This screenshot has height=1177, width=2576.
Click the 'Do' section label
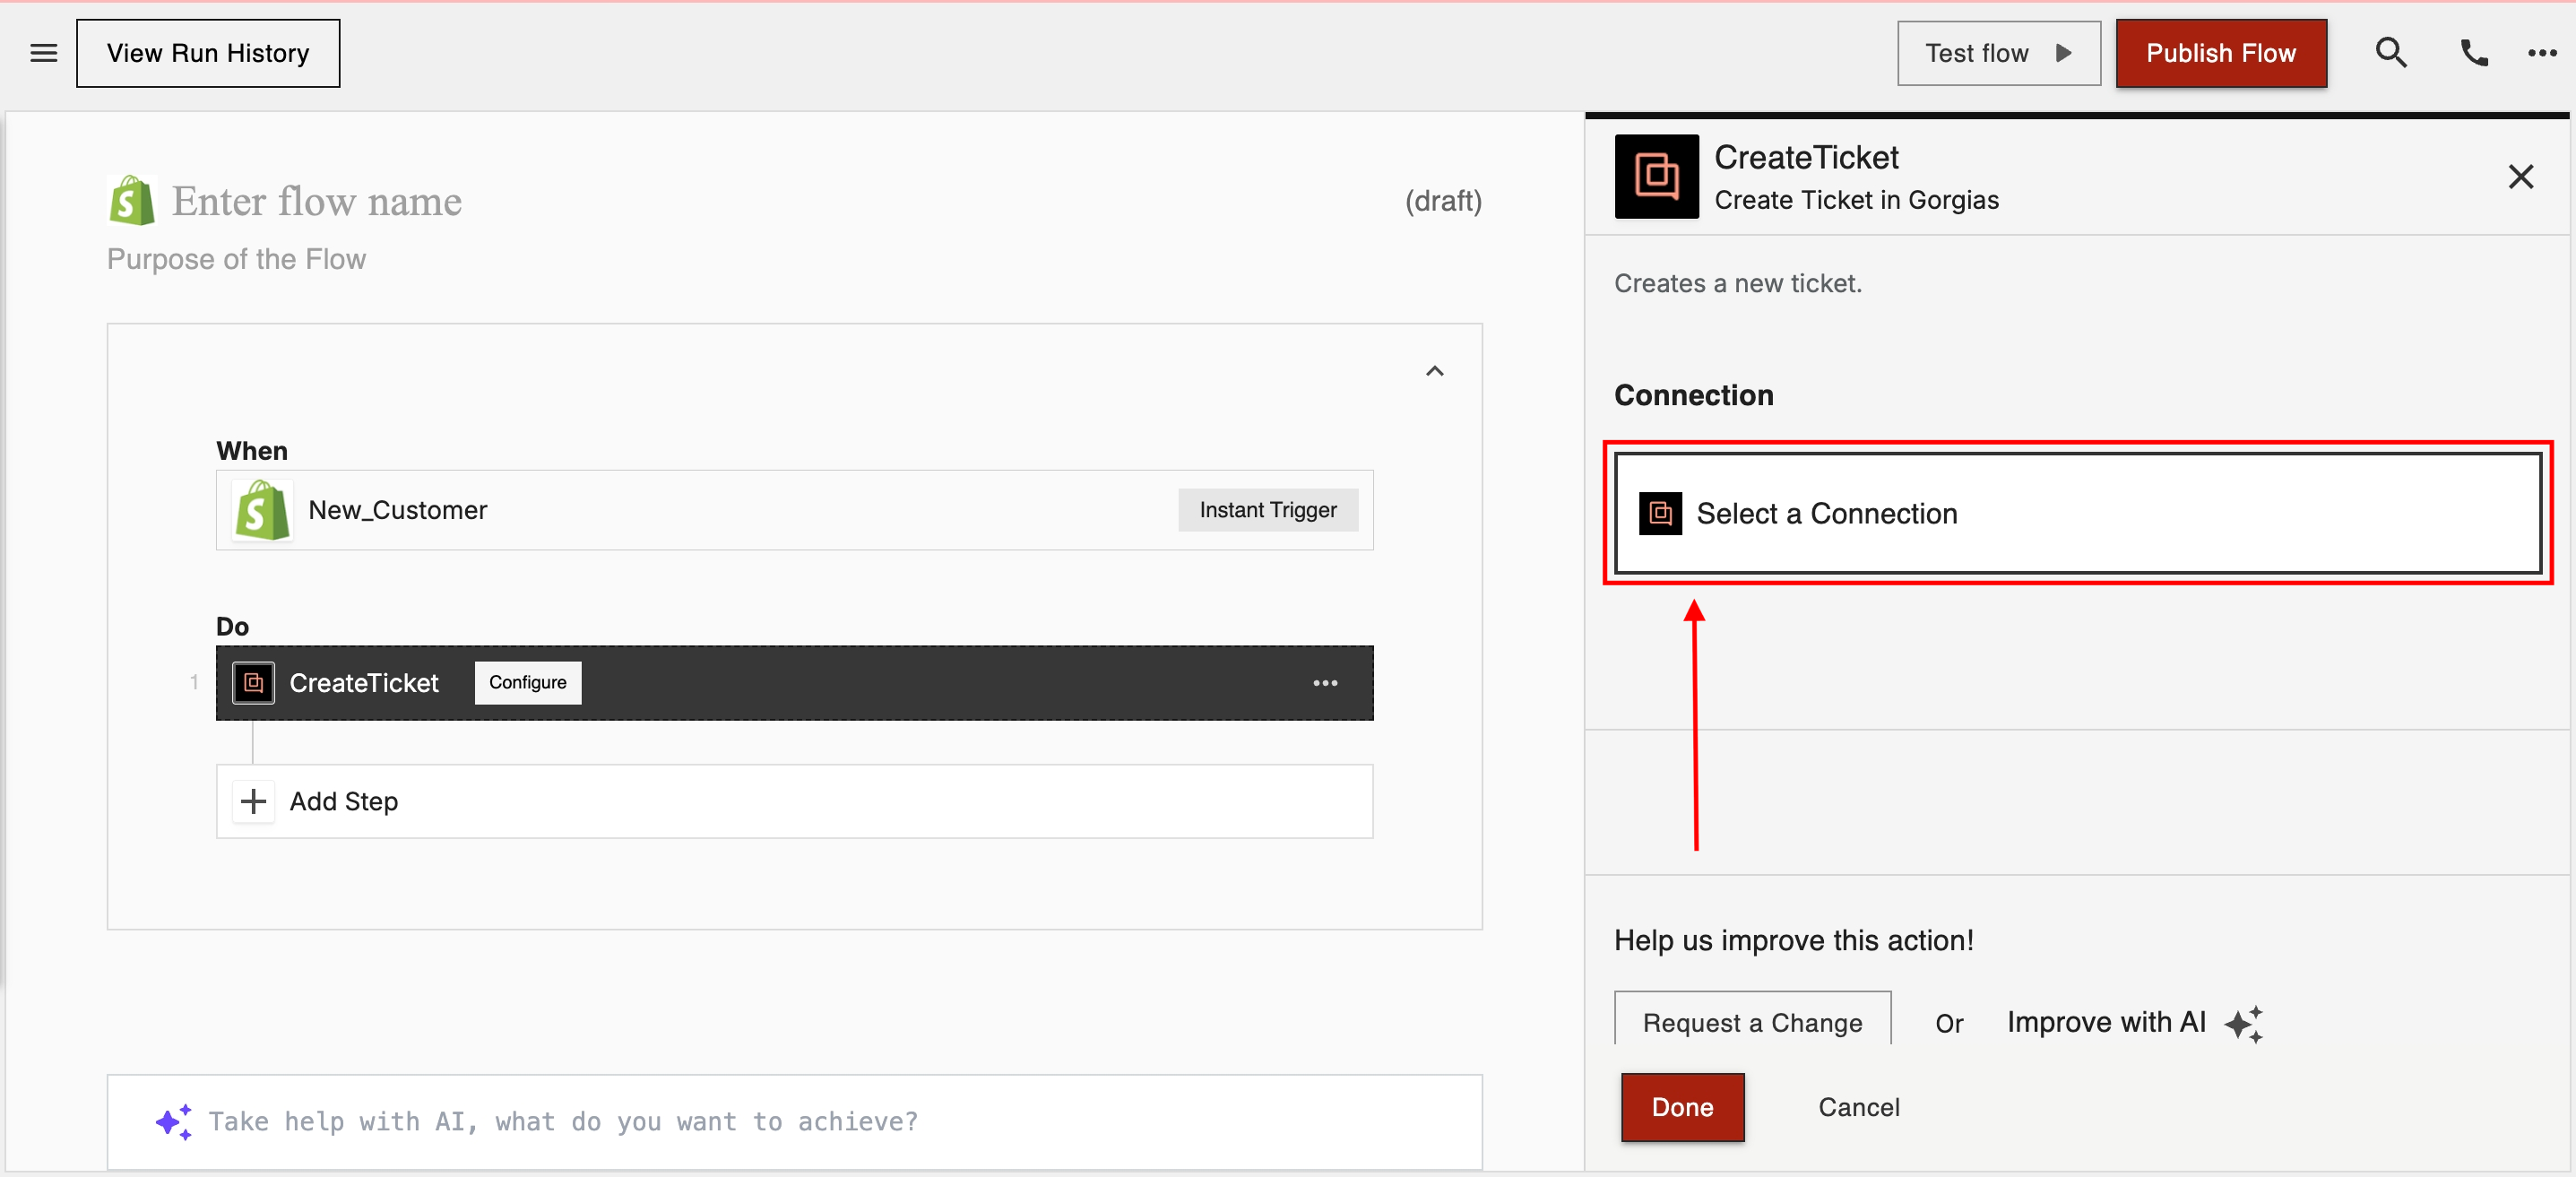(x=232, y=627)
